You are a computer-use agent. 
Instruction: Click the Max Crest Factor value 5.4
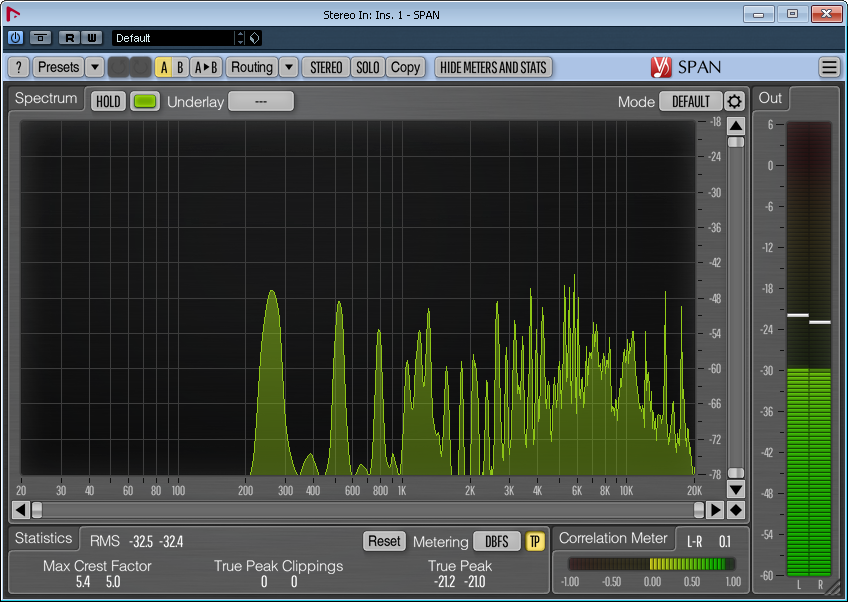(x=83, y=582)
